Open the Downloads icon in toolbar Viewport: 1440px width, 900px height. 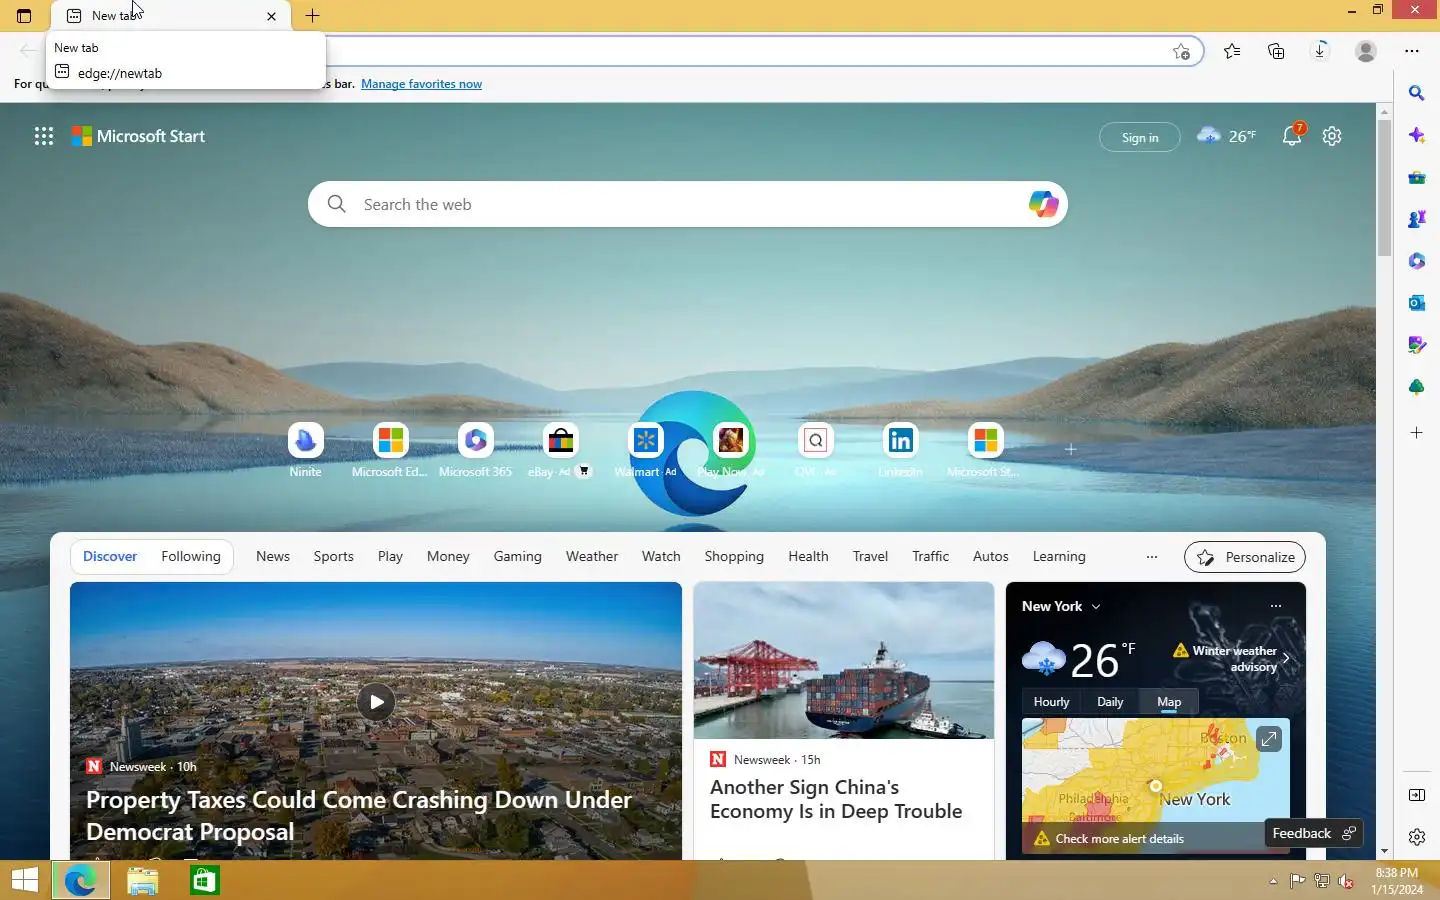click(x=1320, y=51)
